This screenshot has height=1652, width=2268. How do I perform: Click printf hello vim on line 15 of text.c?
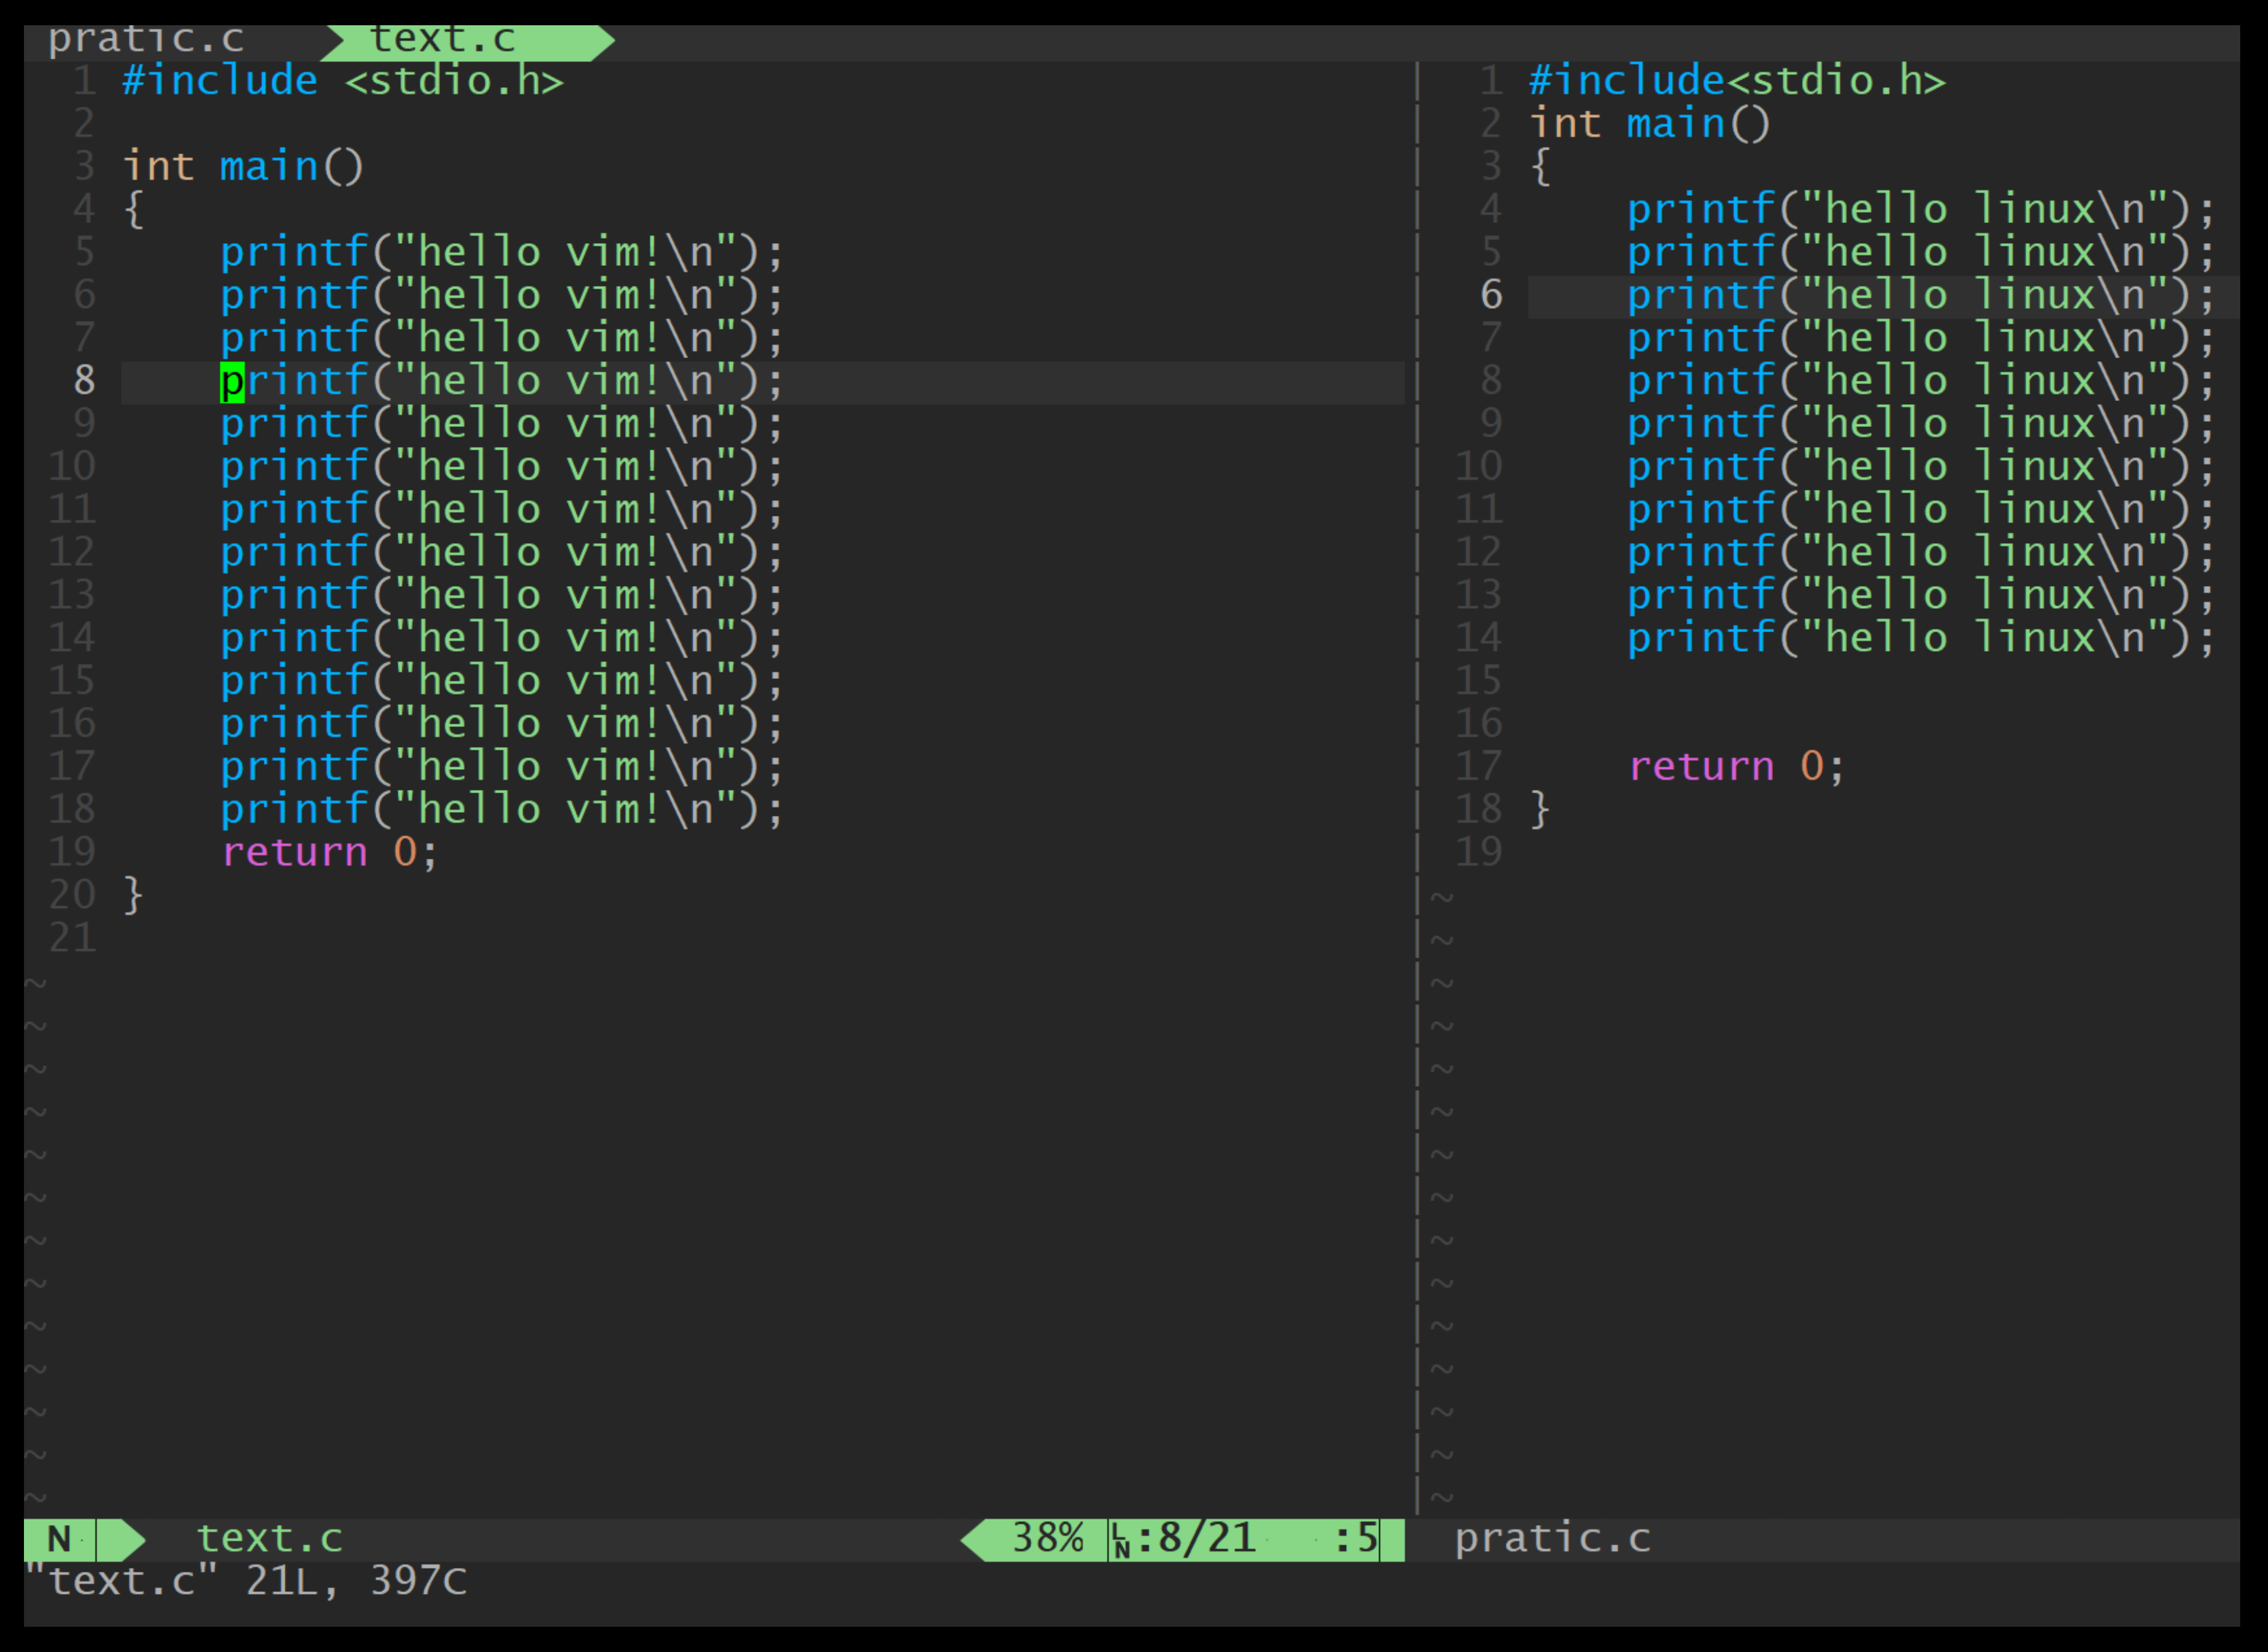click(502, 682)
